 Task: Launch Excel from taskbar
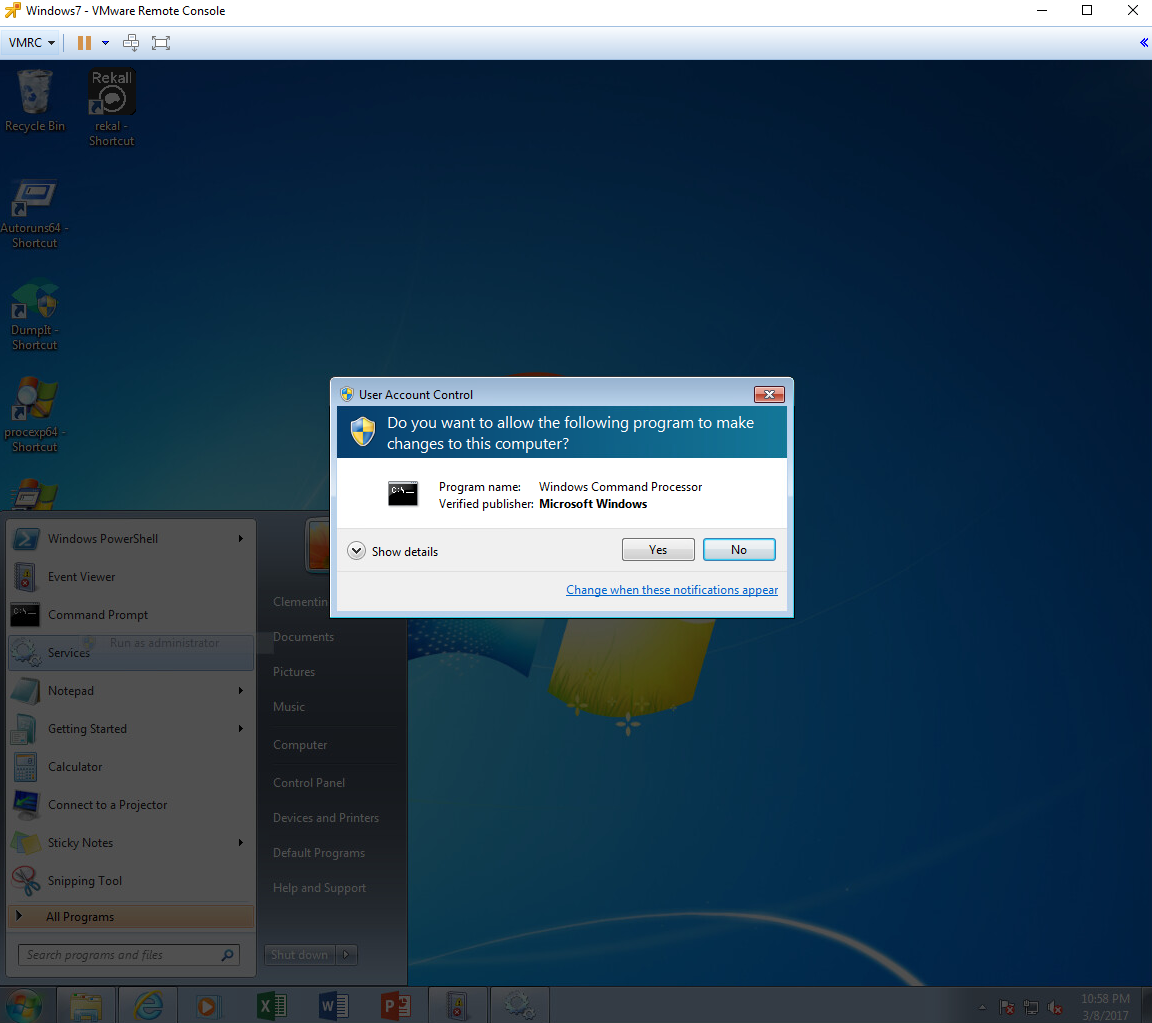[x=273, y=1005]
